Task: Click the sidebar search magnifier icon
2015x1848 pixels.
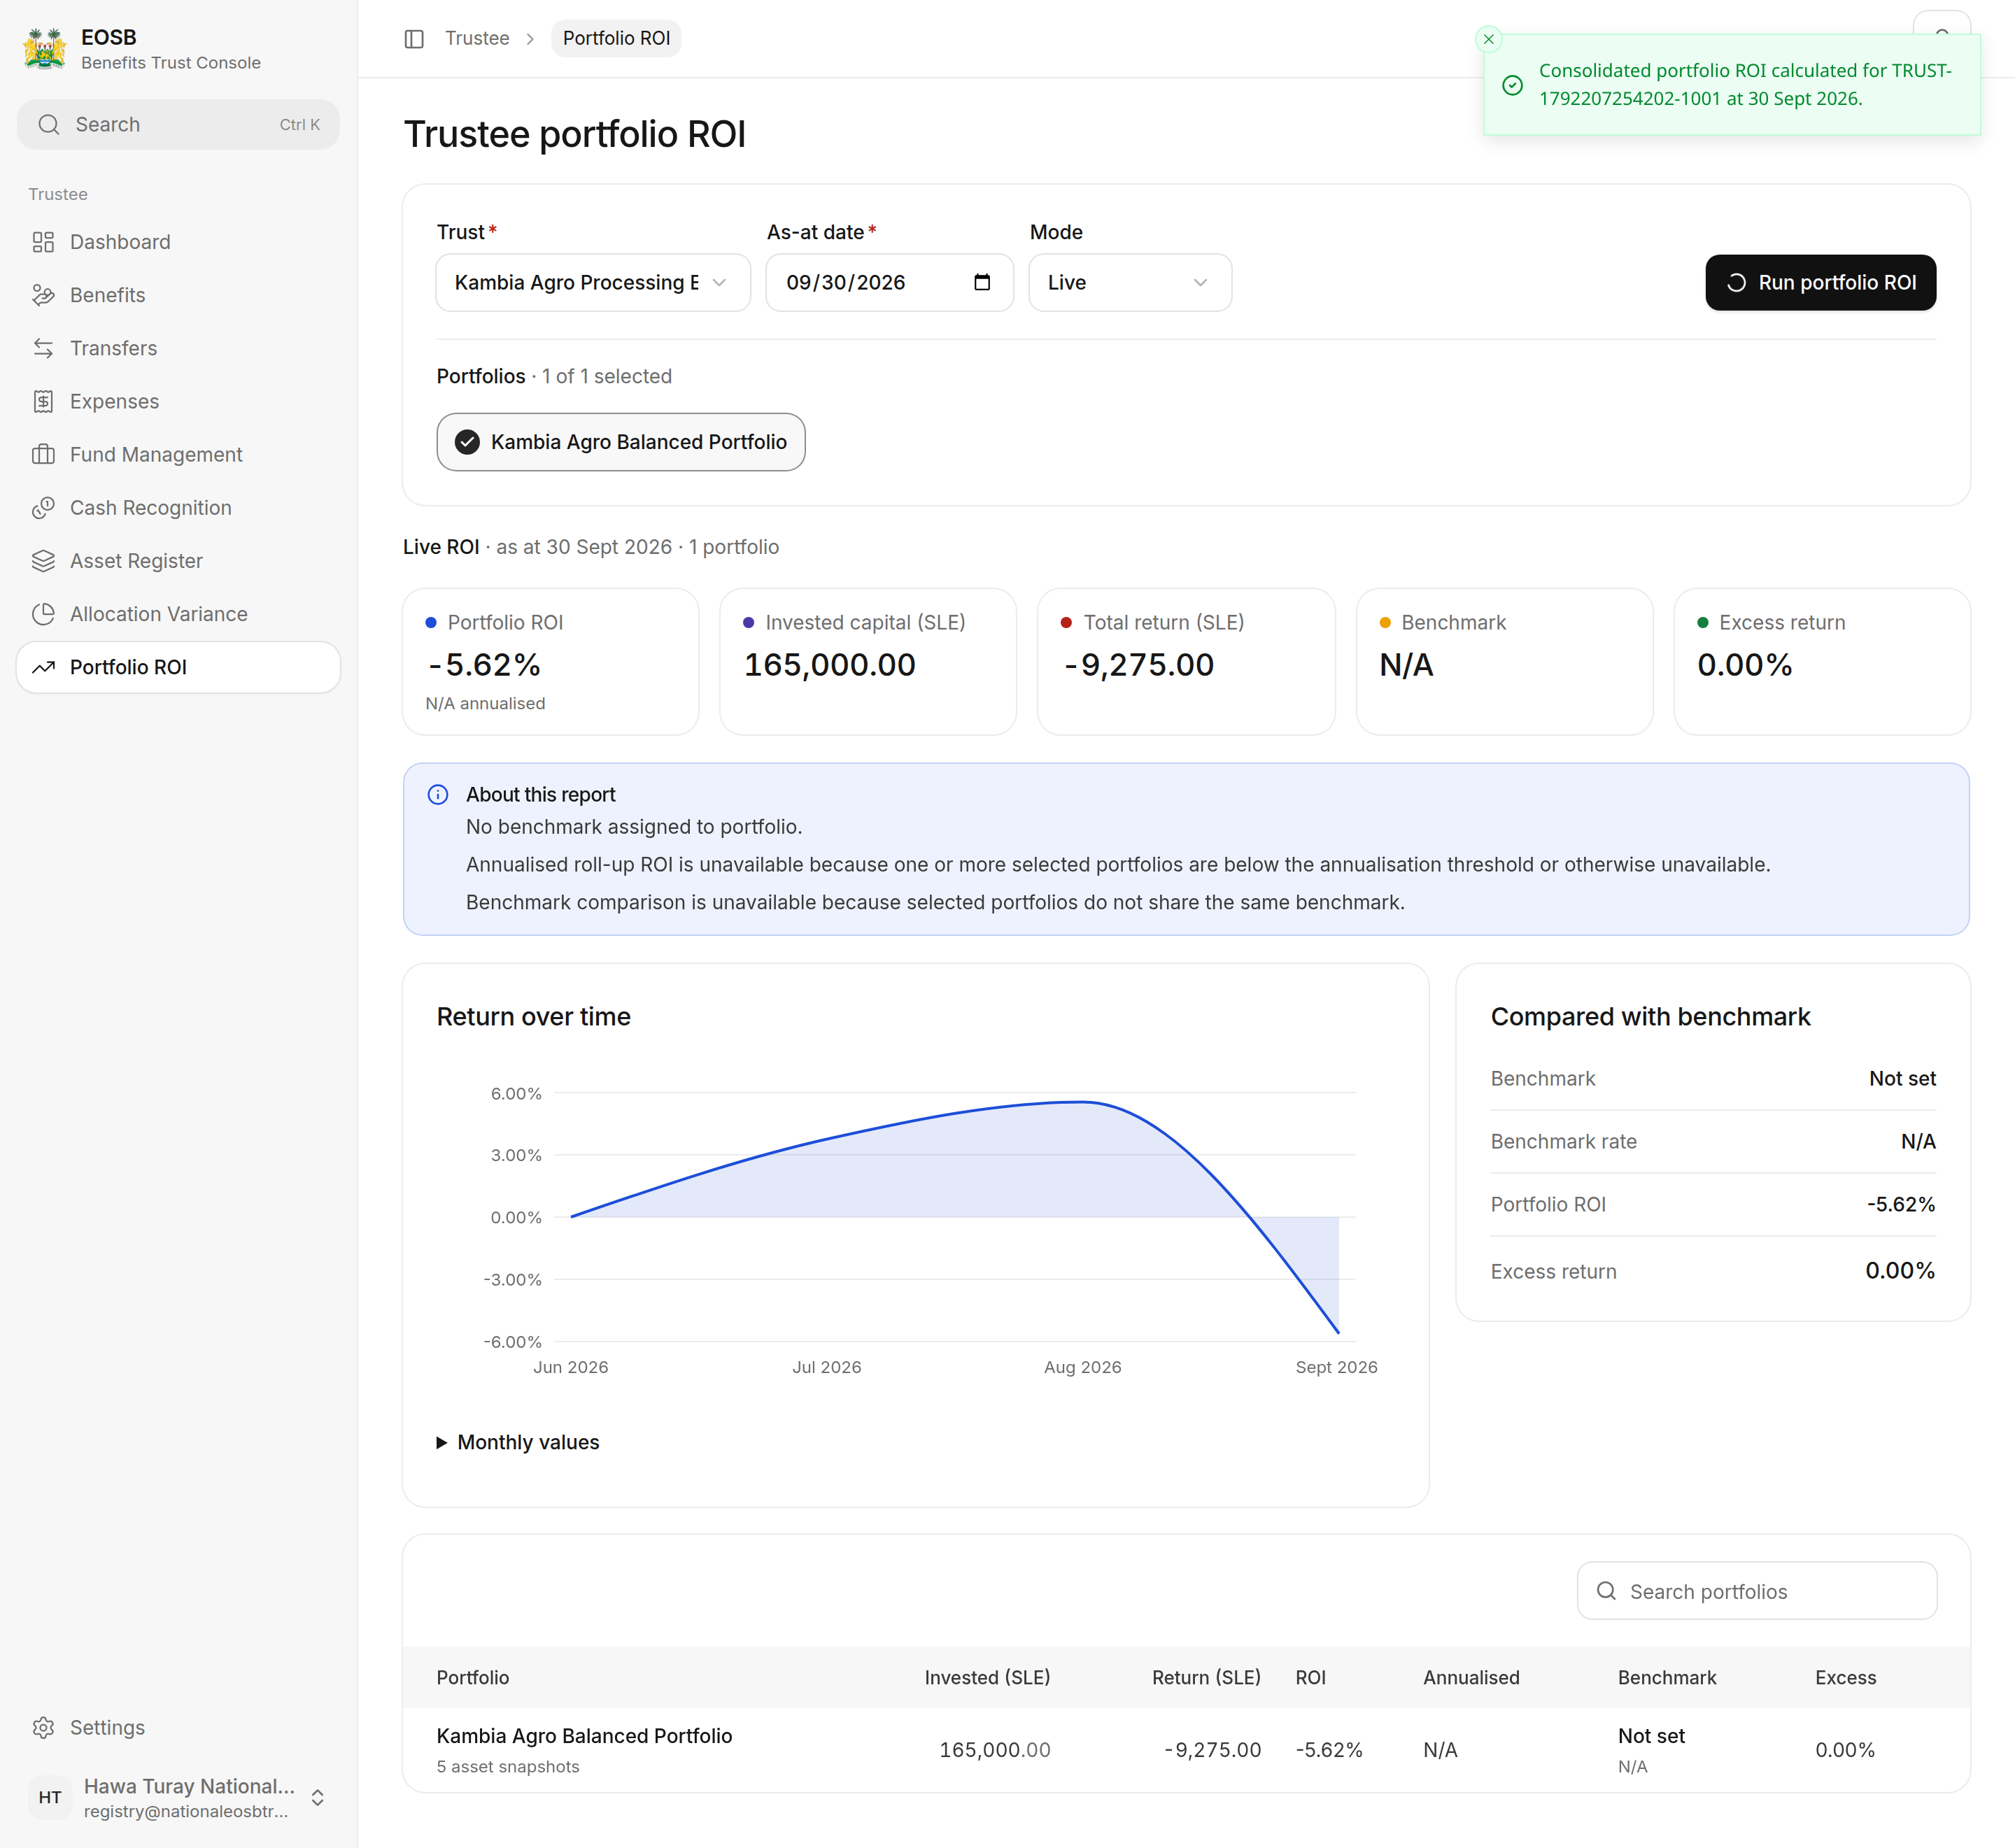Action: click(x=49, y=124)
